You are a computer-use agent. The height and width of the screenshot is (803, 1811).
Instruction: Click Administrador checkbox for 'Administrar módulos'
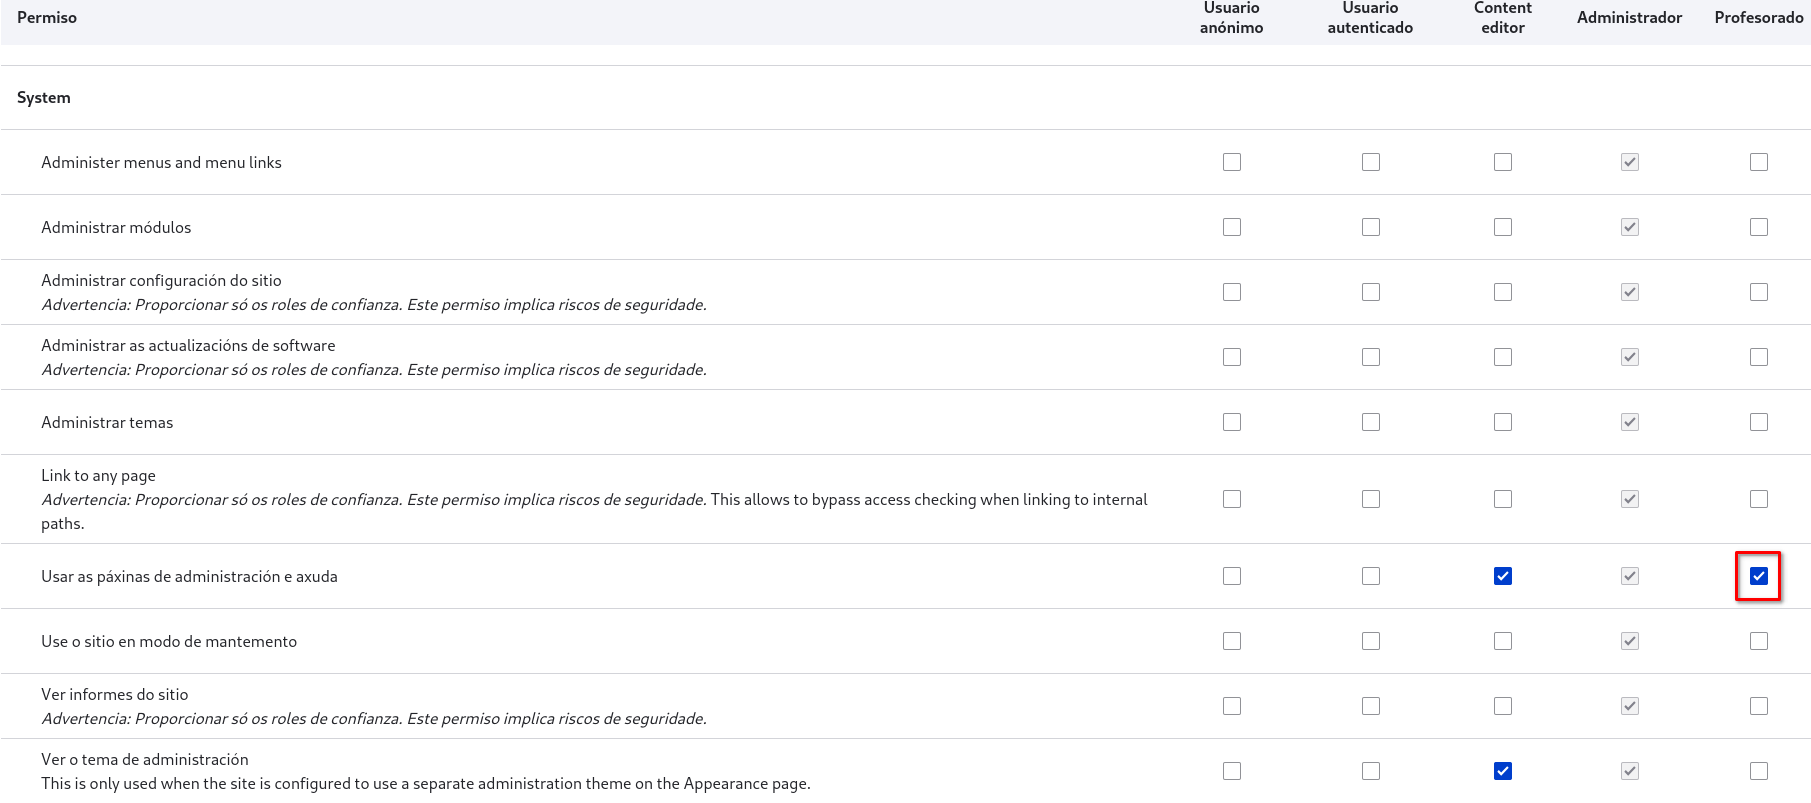(x=1629, y=227)
